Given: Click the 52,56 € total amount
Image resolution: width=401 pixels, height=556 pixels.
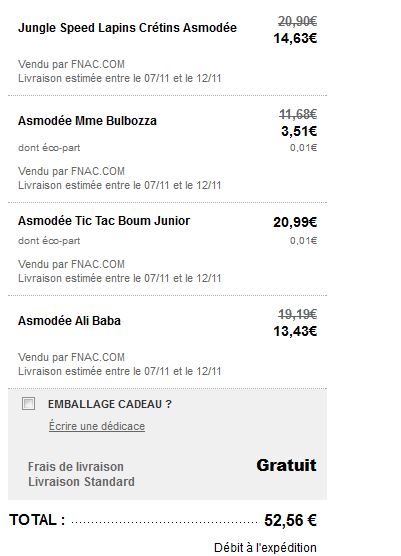Looking at the screenshot, I should pyautogui.click(x=290, y=520).
